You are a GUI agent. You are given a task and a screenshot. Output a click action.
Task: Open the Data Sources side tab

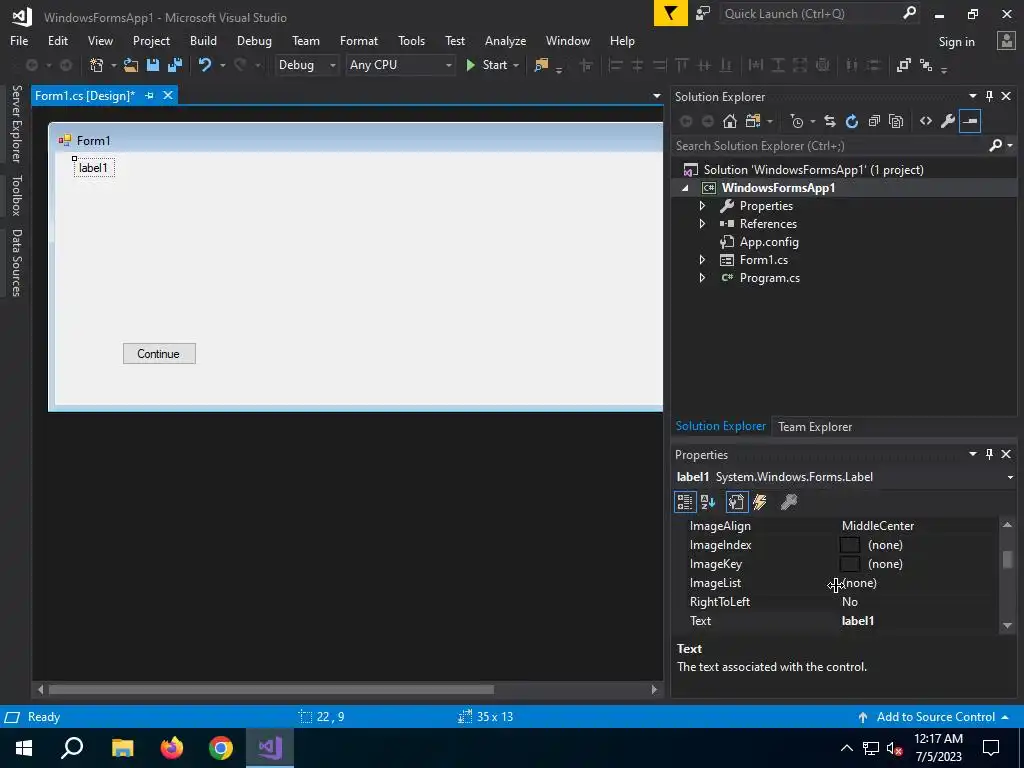16,263
